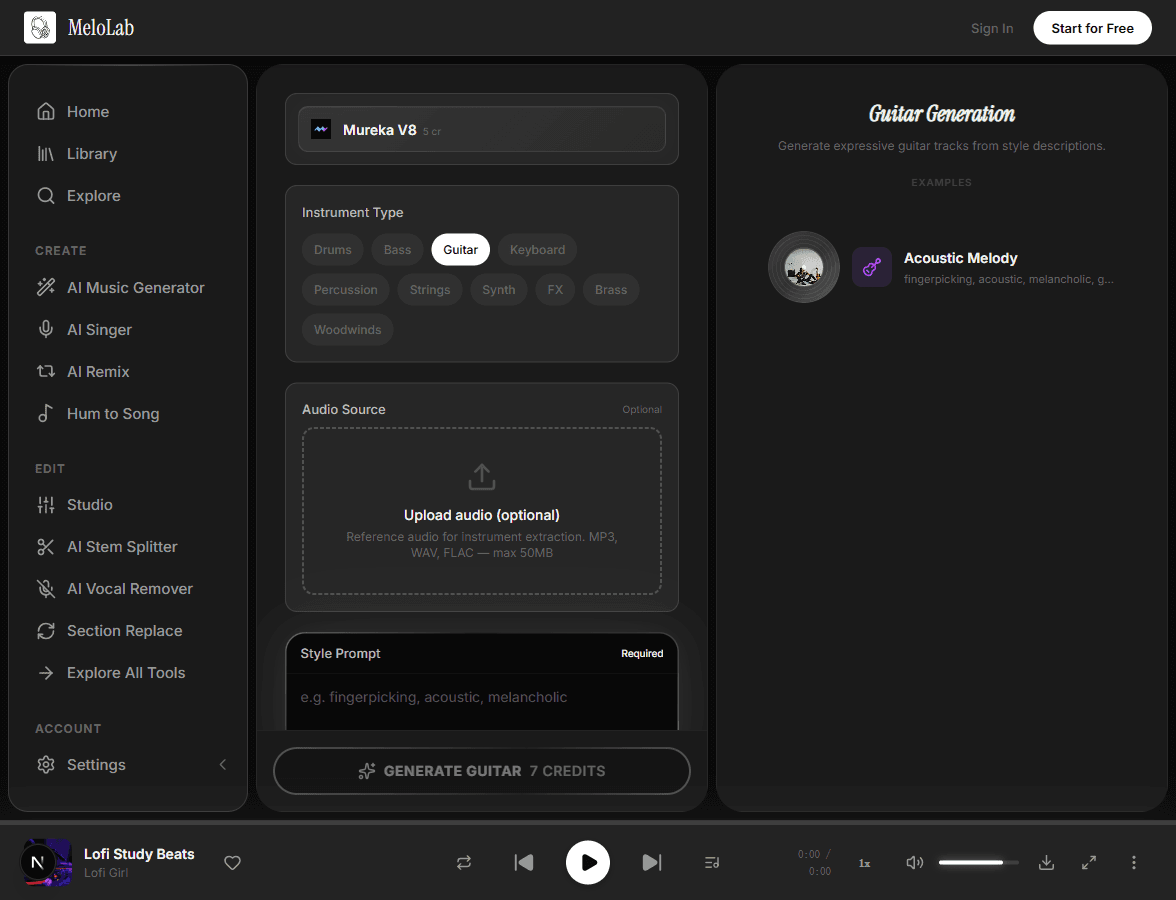
Task: Collapse the sidebar with the chevron
Action: tap(223, 764)
